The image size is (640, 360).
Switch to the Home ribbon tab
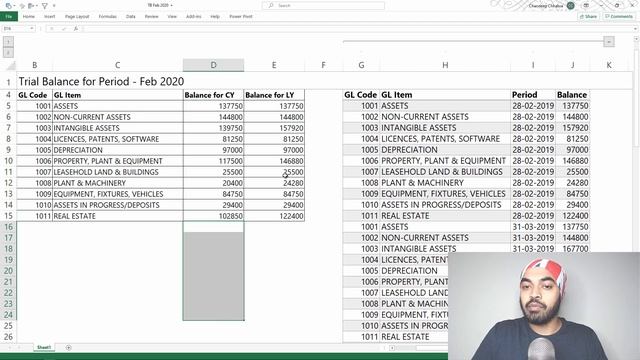(29, 16)
